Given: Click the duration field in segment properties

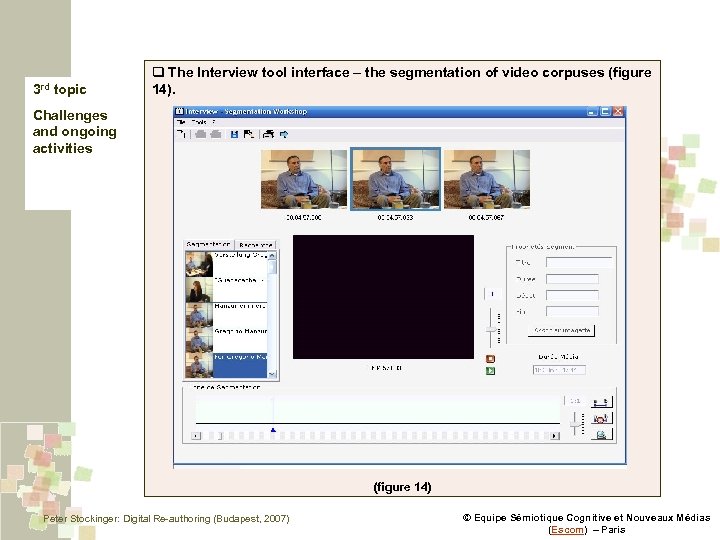Looking at the screenshot, I should tap(572, 279).
